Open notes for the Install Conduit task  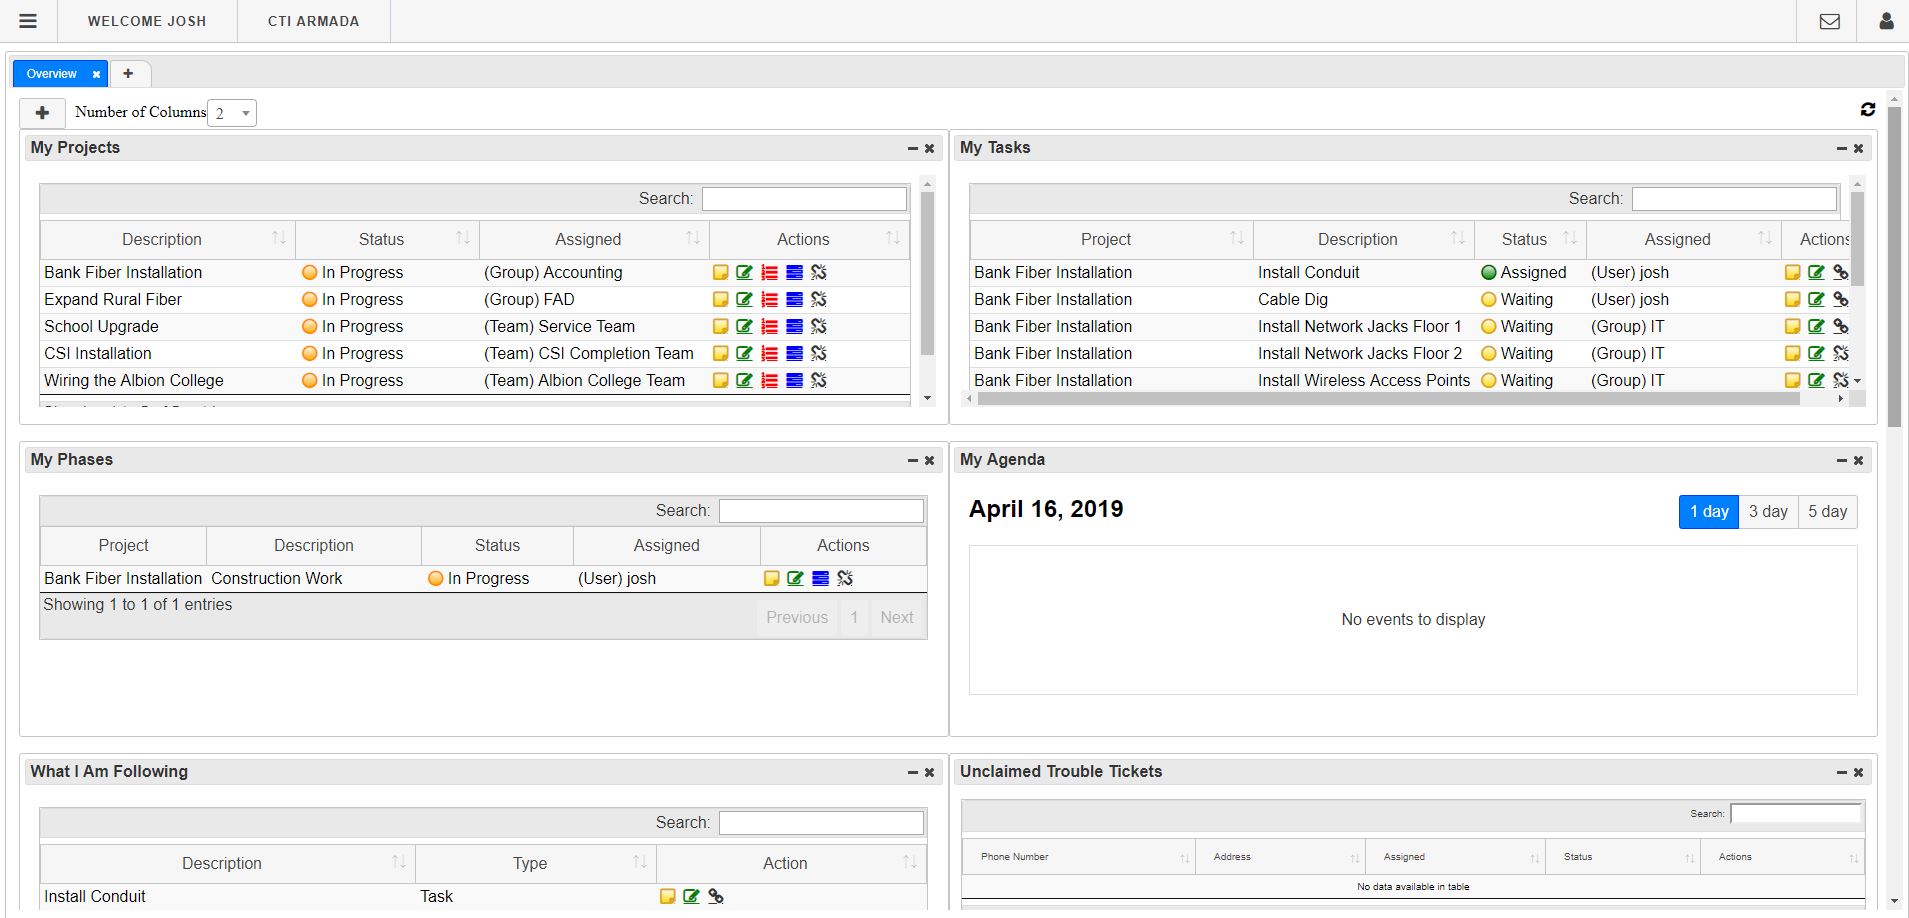tap(1792, 272)
